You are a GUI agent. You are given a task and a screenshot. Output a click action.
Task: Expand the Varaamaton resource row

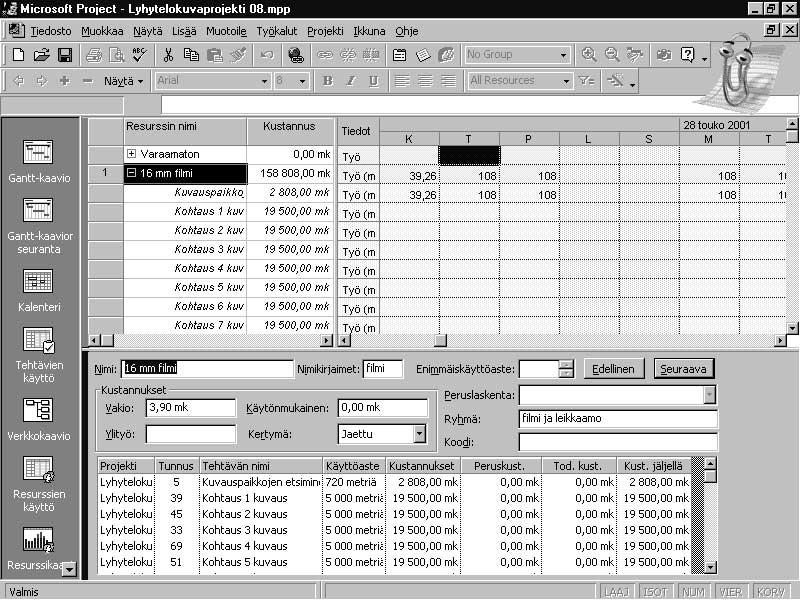[132, 154]
